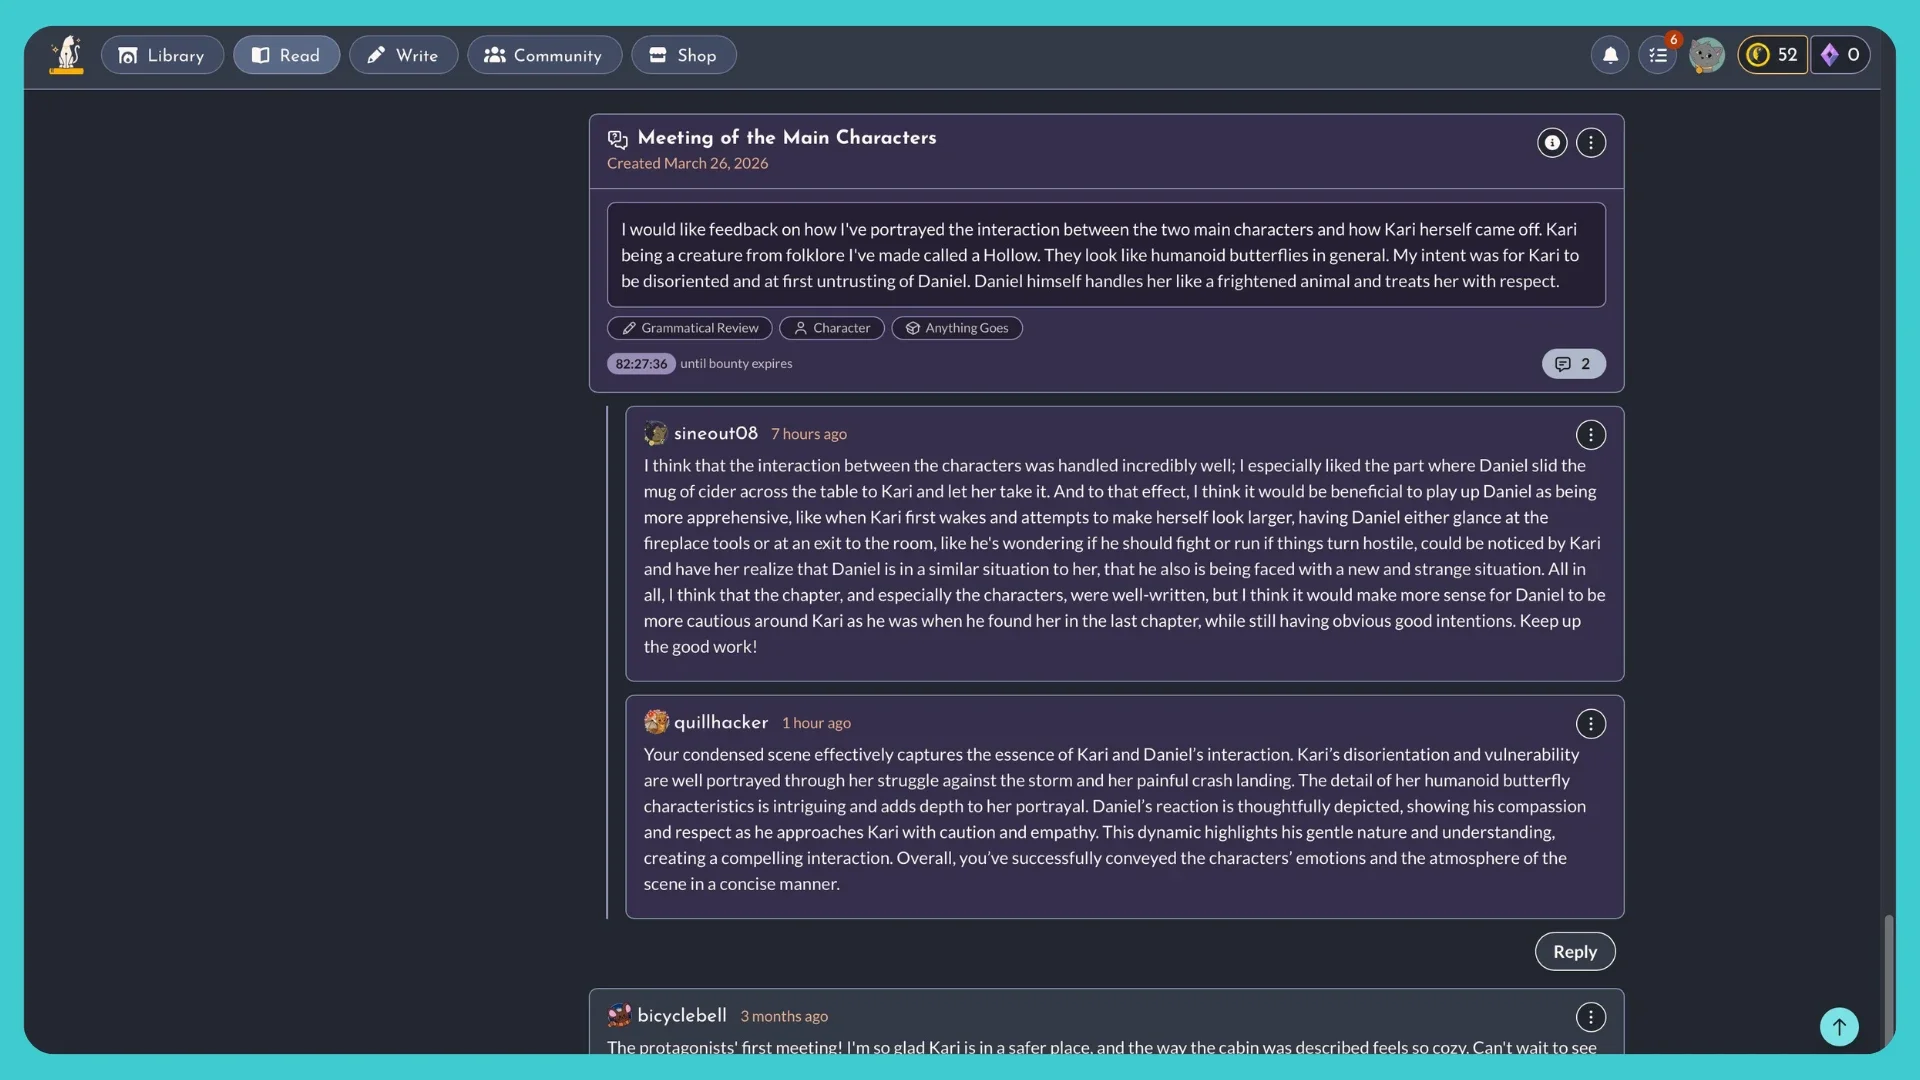Open your profile avatar menu
The height and width of the screenshot is (1080, 1920).
tap(1707, 55)
